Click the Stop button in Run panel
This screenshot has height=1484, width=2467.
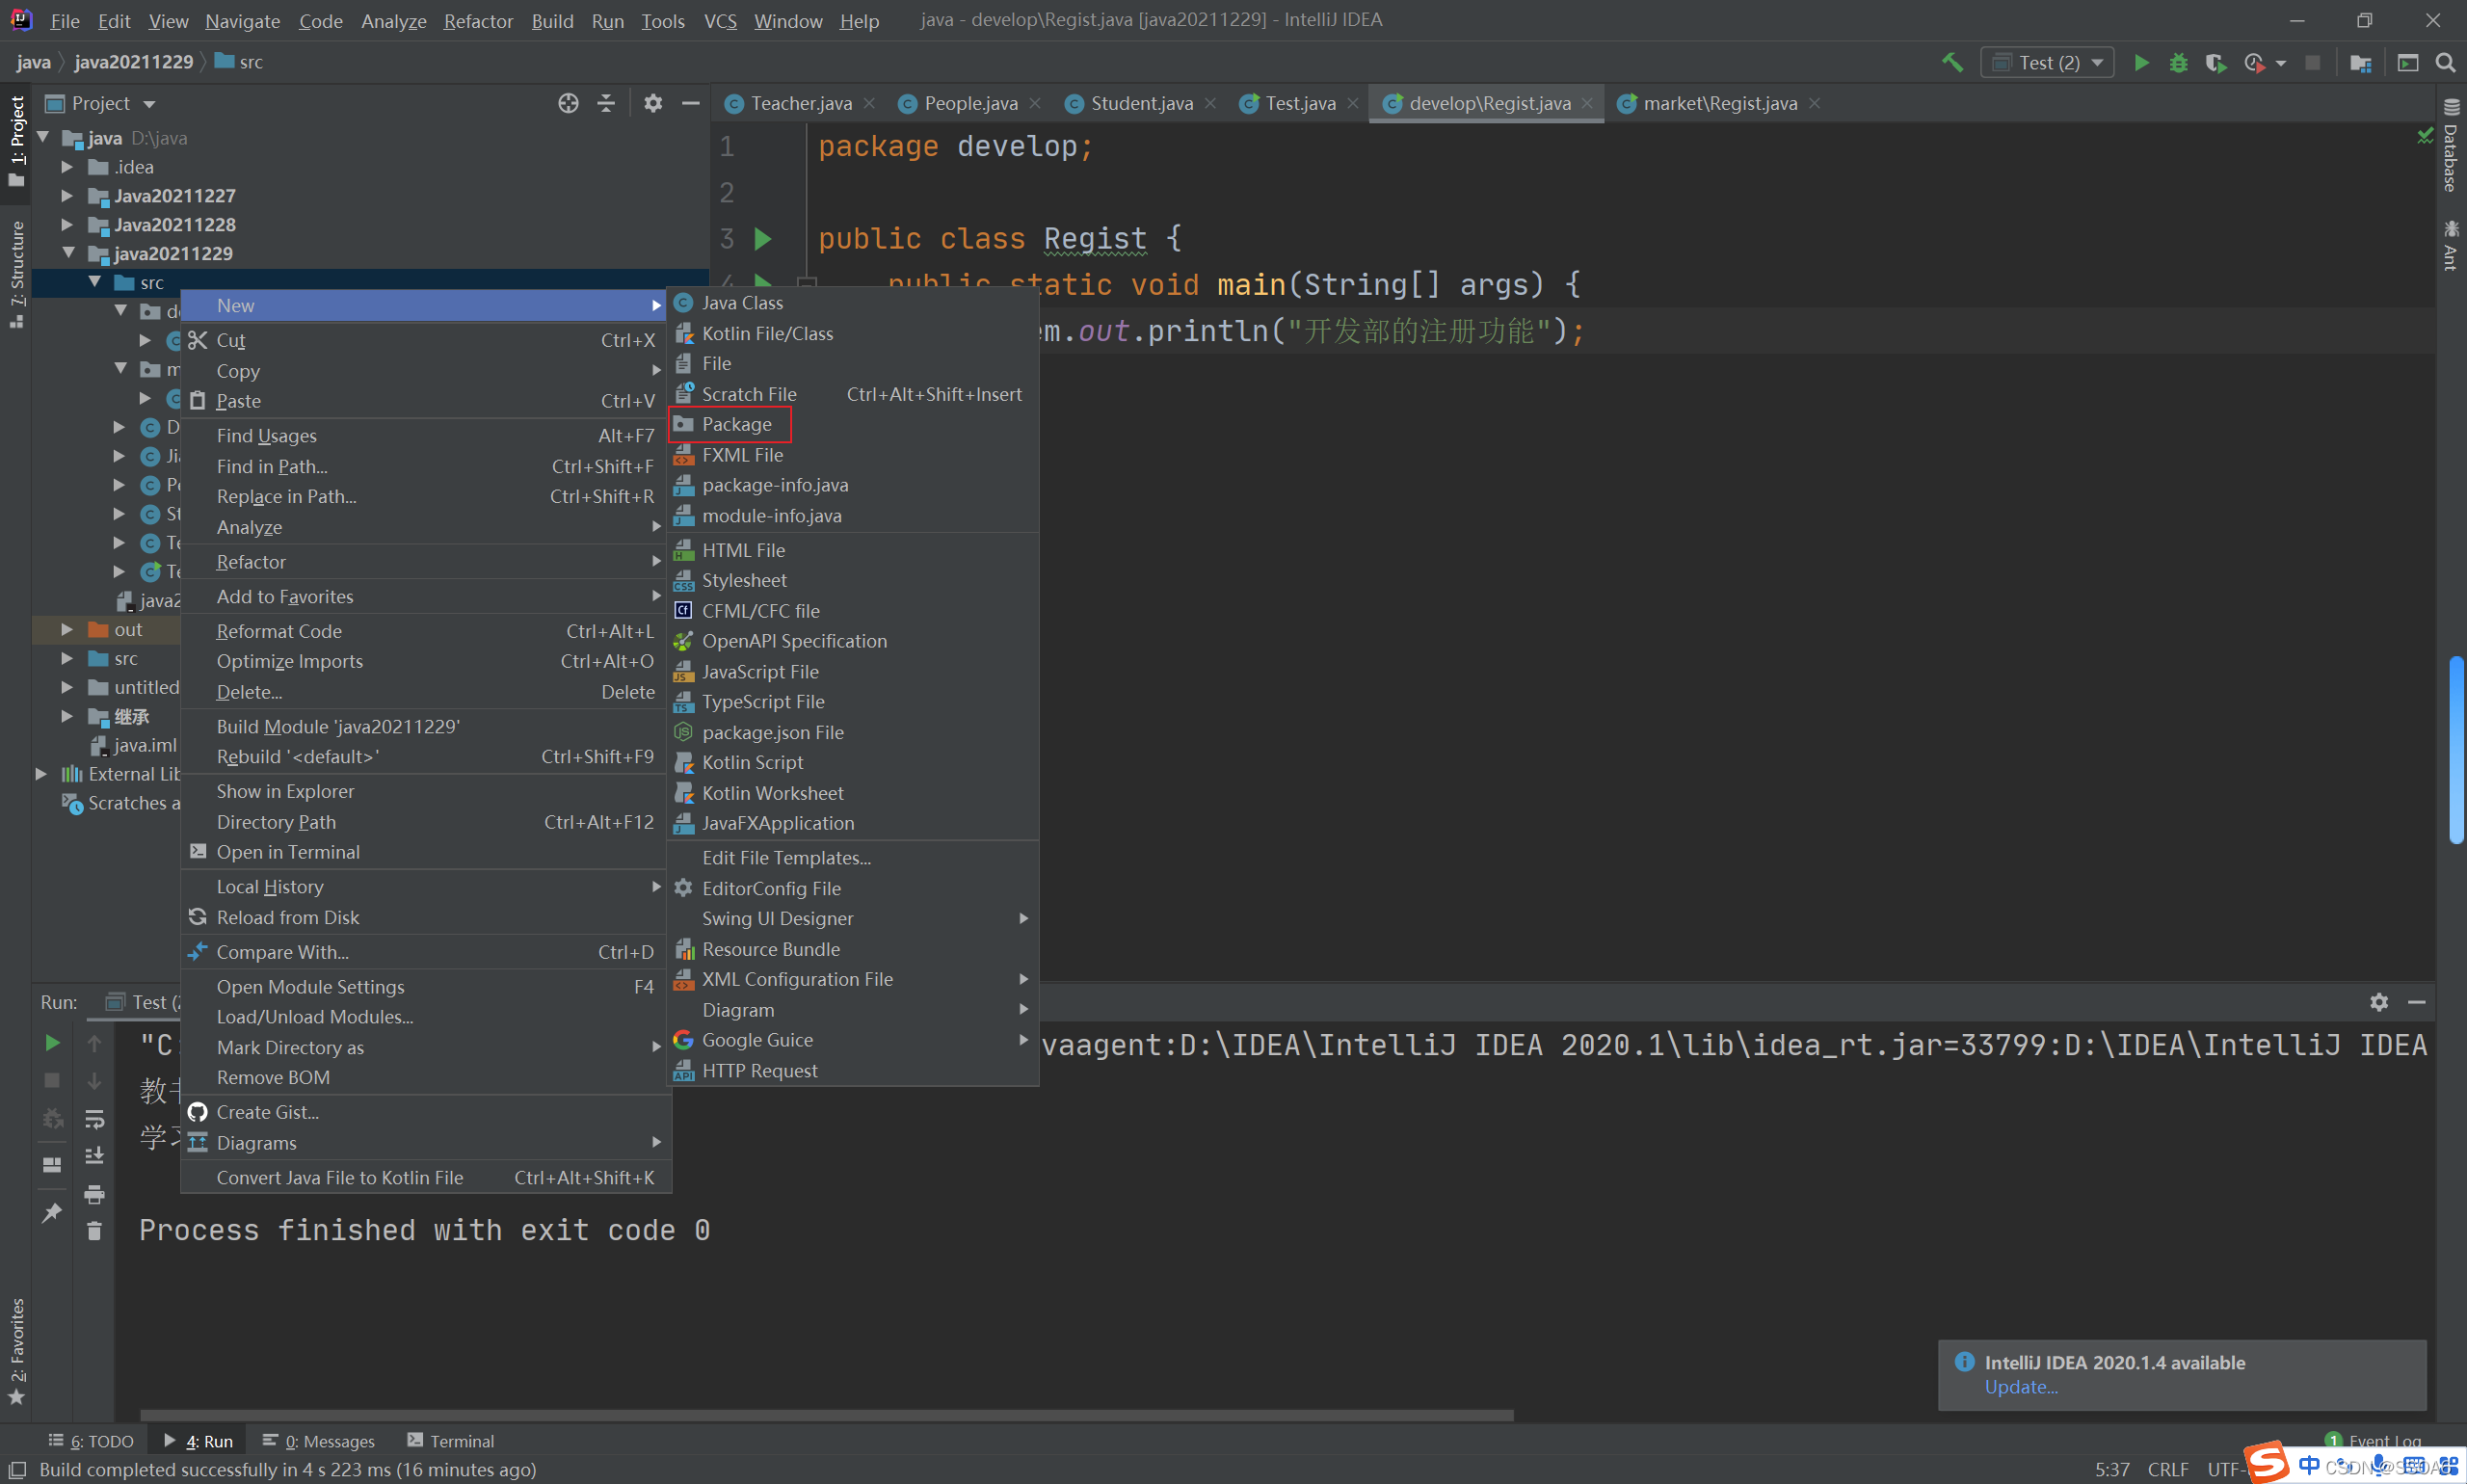click(x=52, y=1080)
